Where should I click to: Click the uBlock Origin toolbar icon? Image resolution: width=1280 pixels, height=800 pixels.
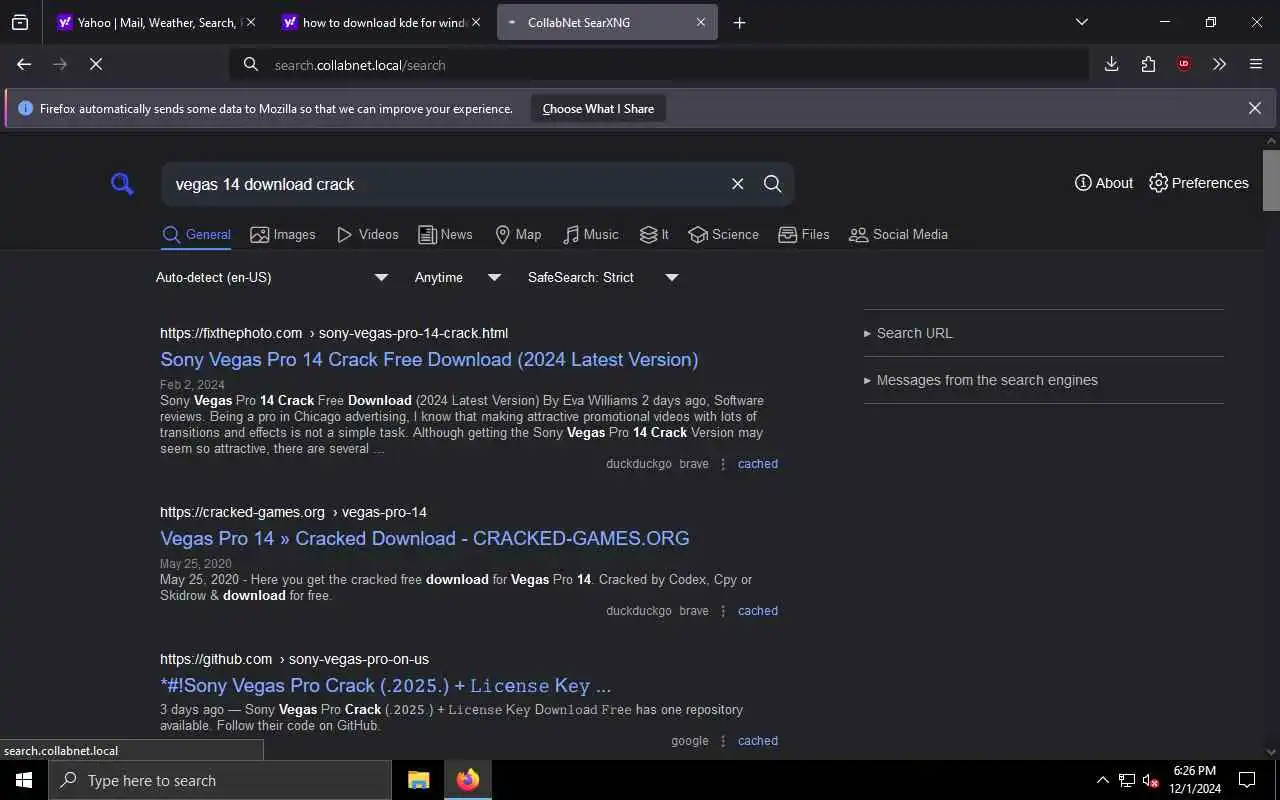click(1184, 64)
